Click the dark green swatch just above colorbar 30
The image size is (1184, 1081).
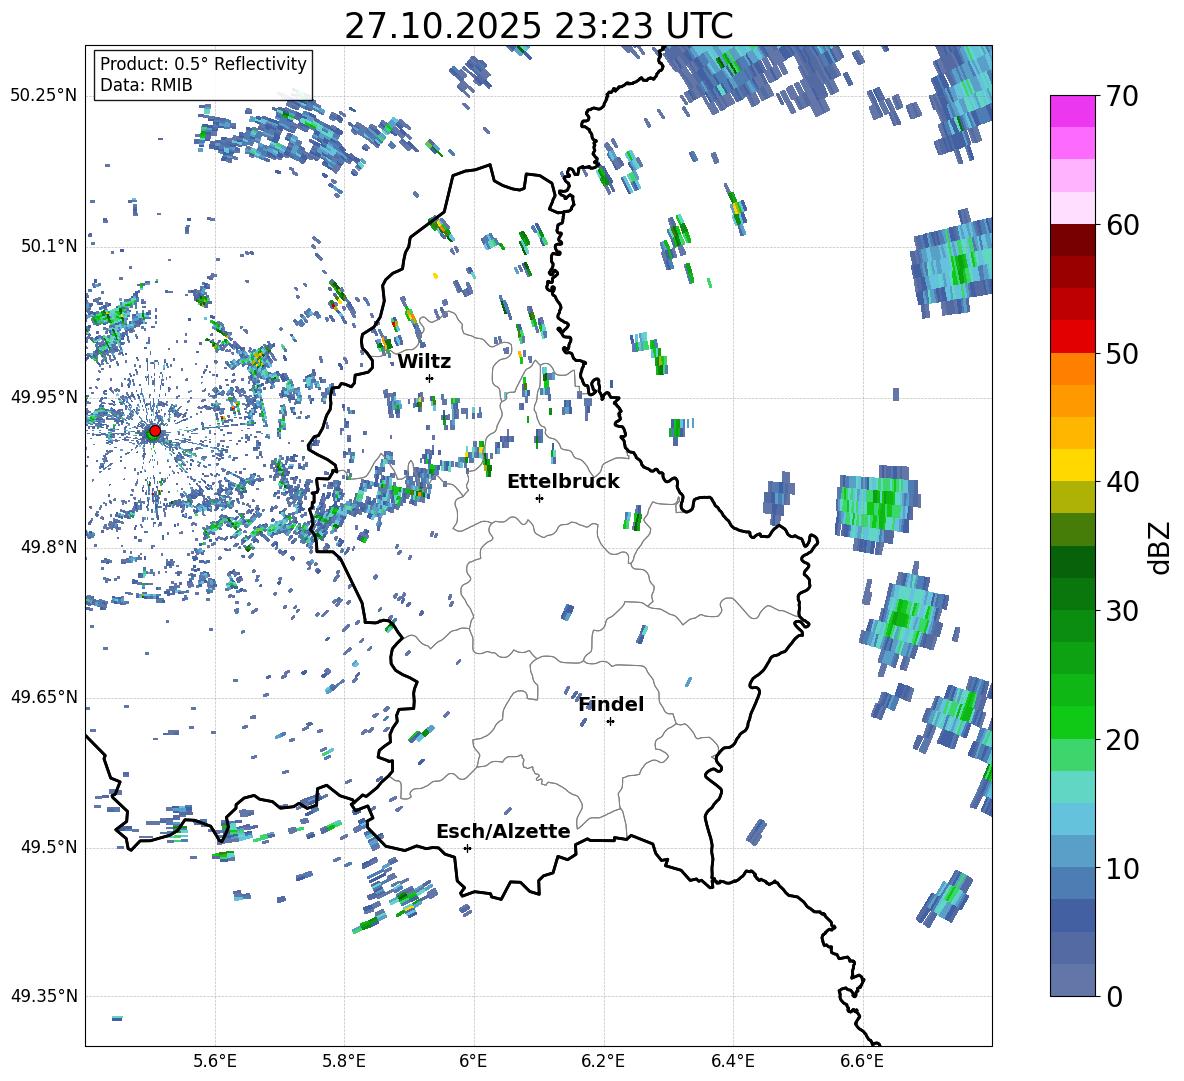tap(1073, 594)
